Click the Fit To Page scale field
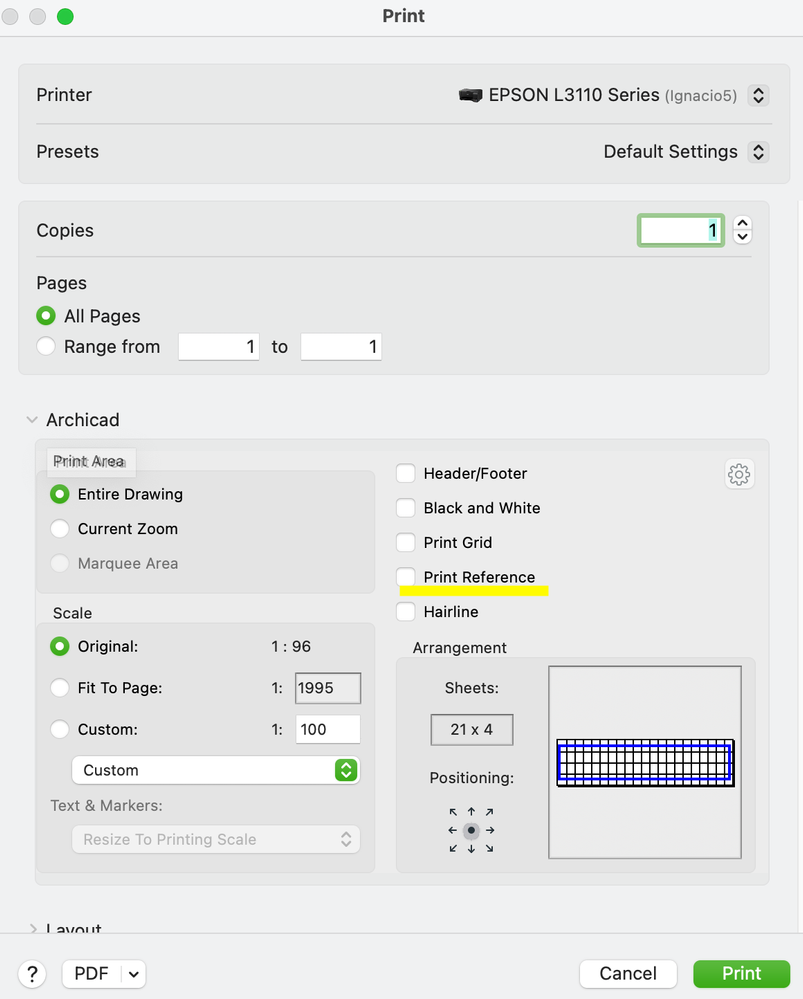This screenshot has height=999, width=803. [x=328, y=688]
